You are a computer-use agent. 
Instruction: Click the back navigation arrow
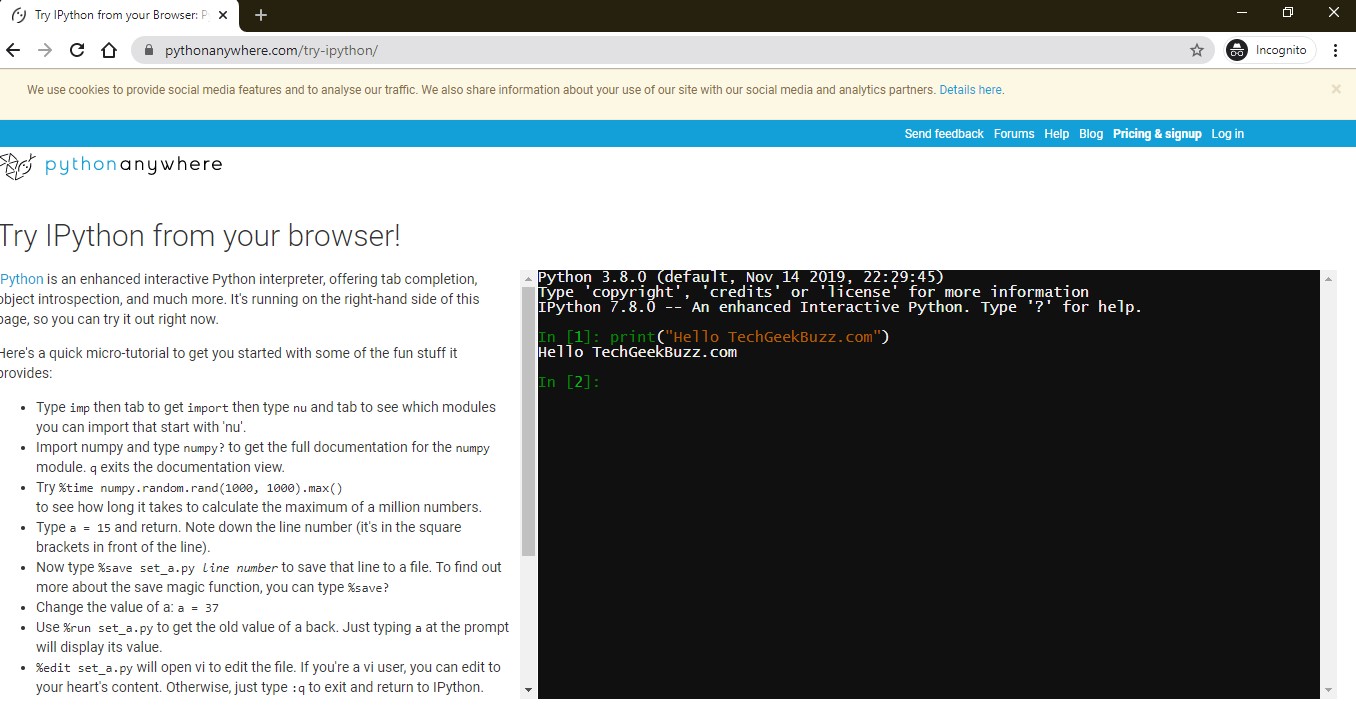coord(13,50)
